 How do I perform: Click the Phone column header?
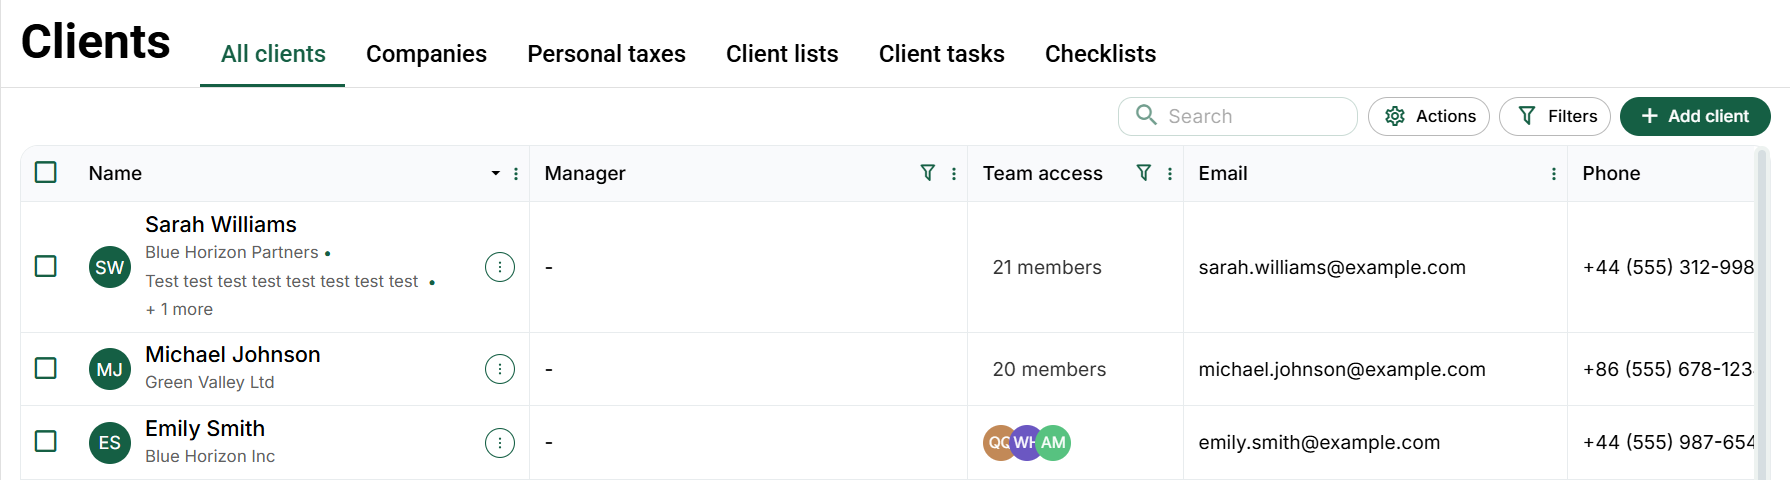1611,173
